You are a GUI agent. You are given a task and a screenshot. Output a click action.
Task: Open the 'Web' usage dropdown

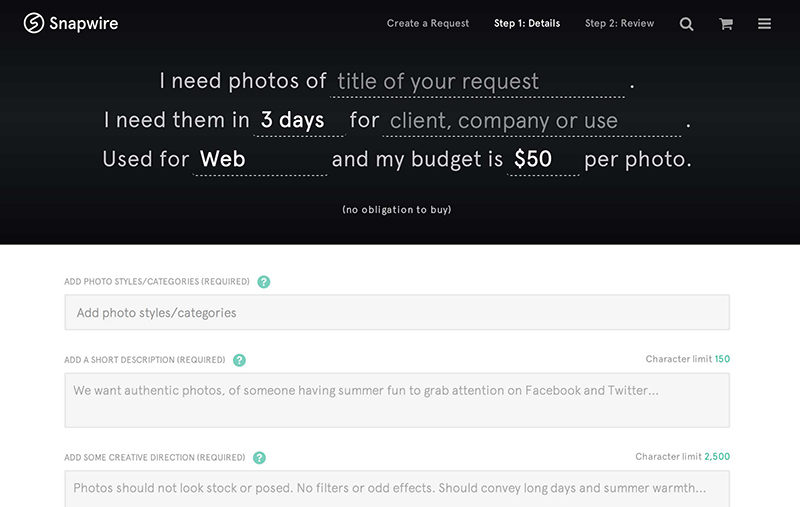(260, 160)
